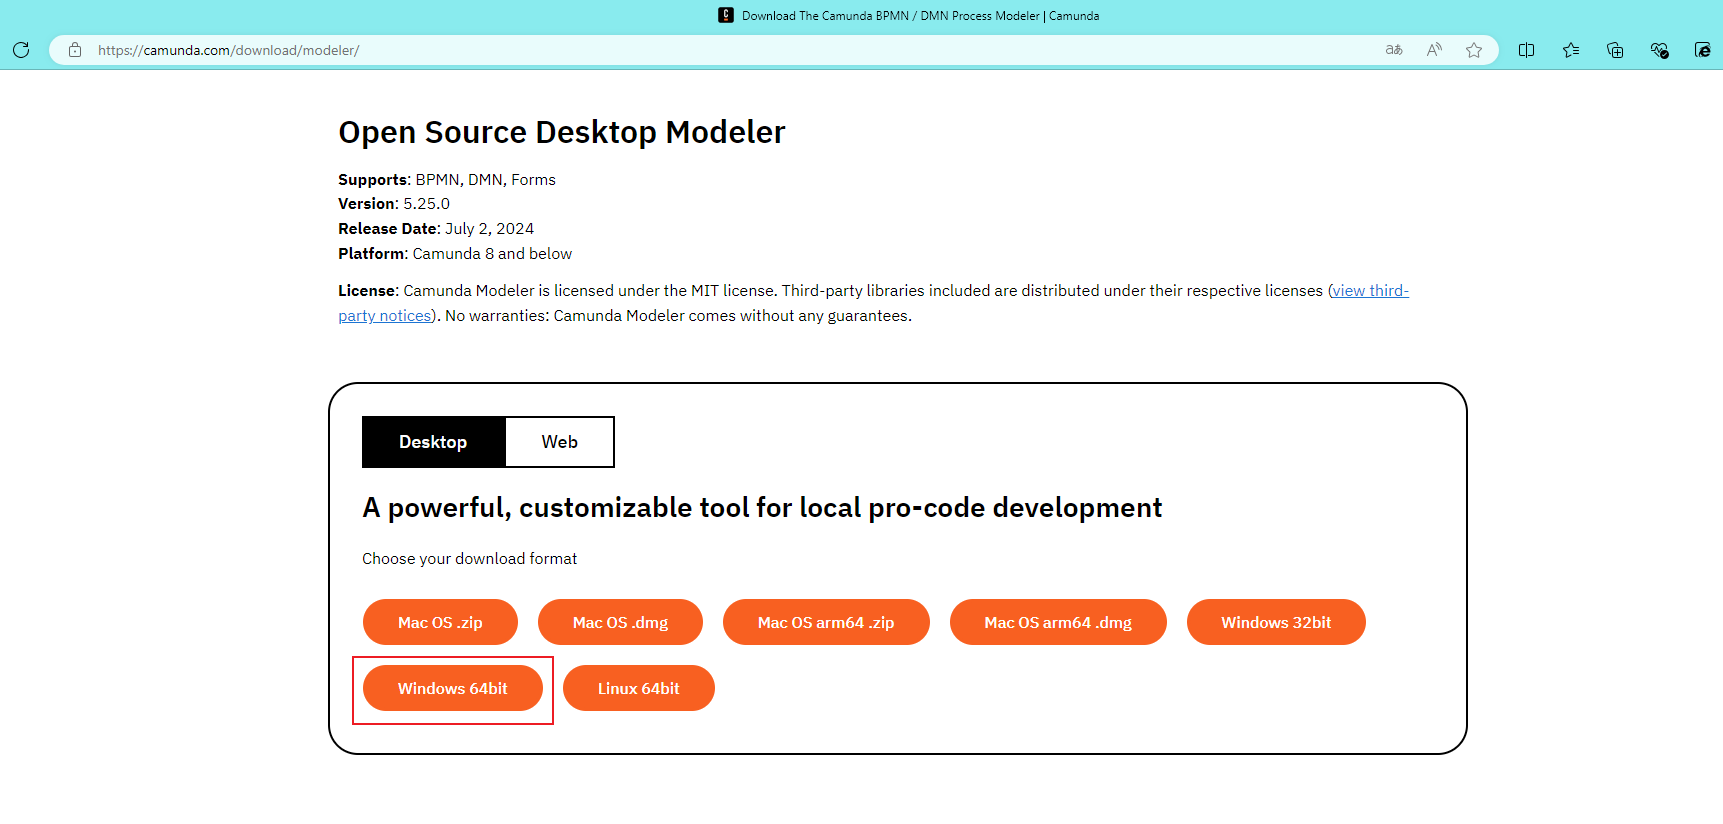View site information lock icon
Viewport: 1723px width, 824px height.
(x=75, y=50)
